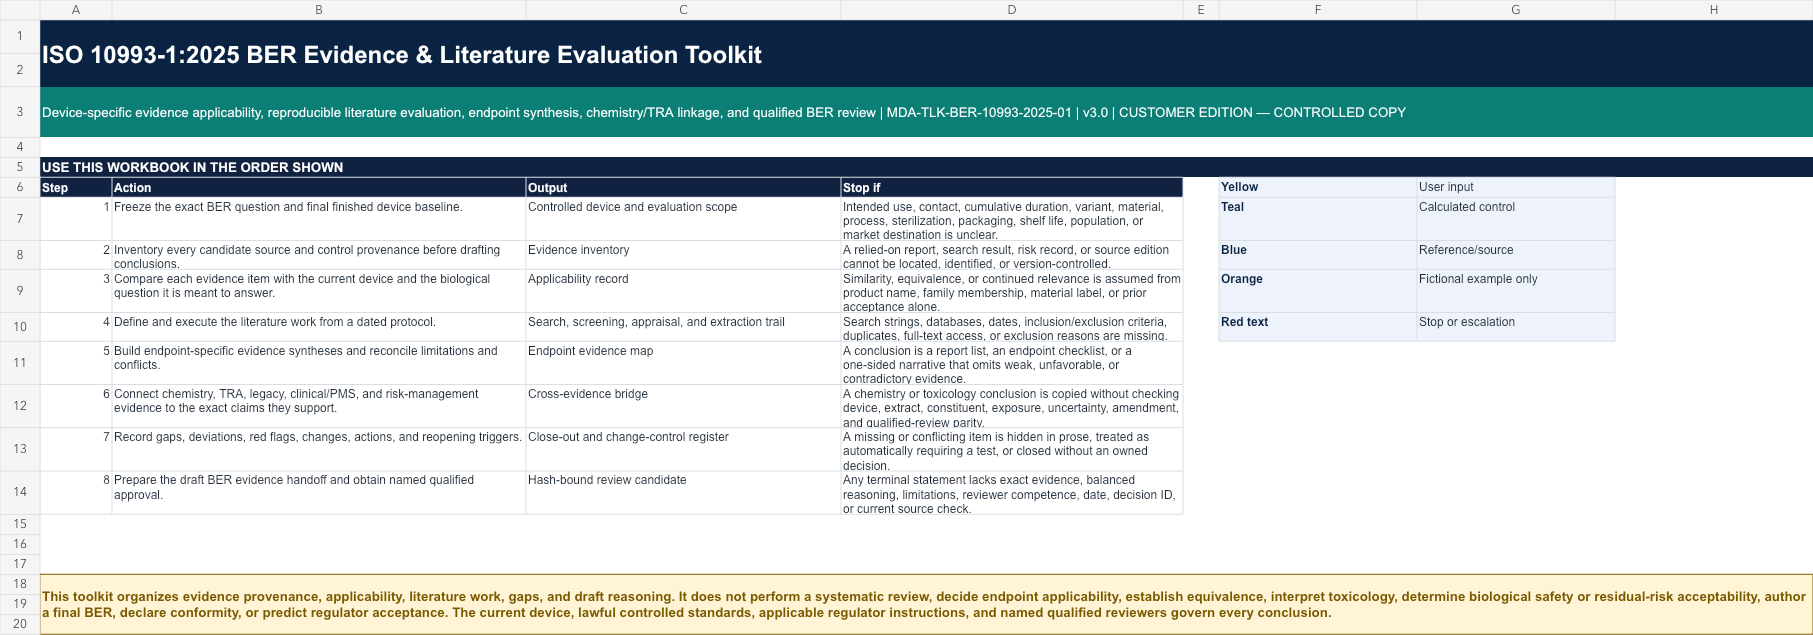Select row 7 header
This screenshot has width=1813, height=635.
click(x=20, y=218)
